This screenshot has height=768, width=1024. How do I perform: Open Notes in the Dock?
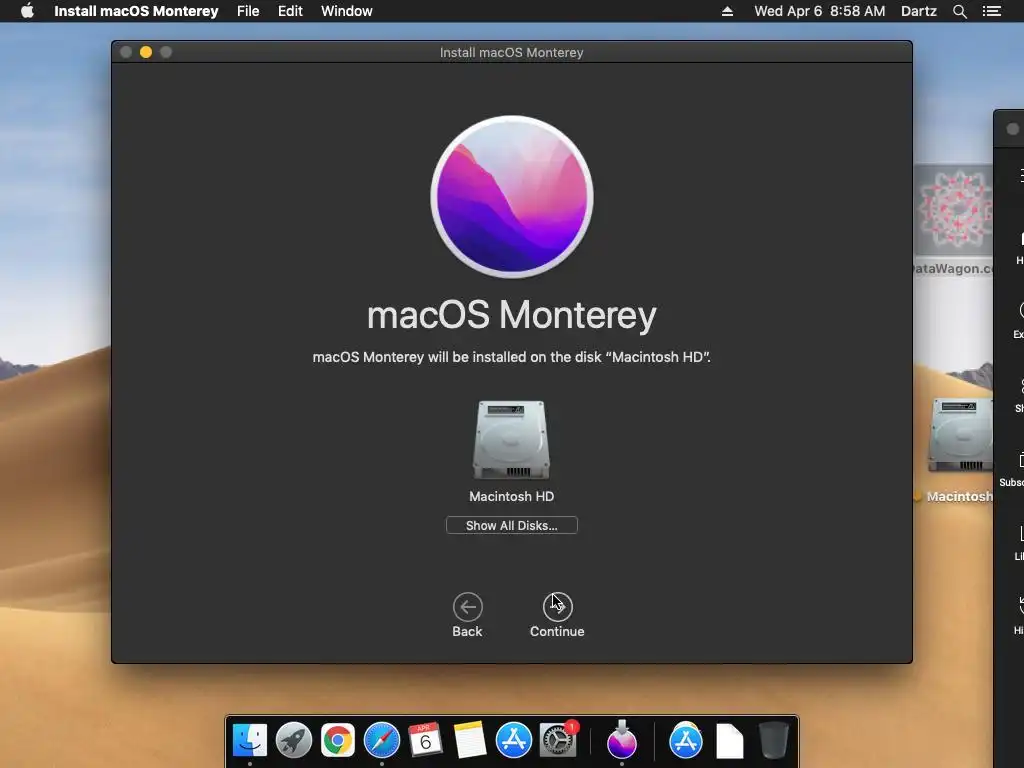tap(469, 741)
